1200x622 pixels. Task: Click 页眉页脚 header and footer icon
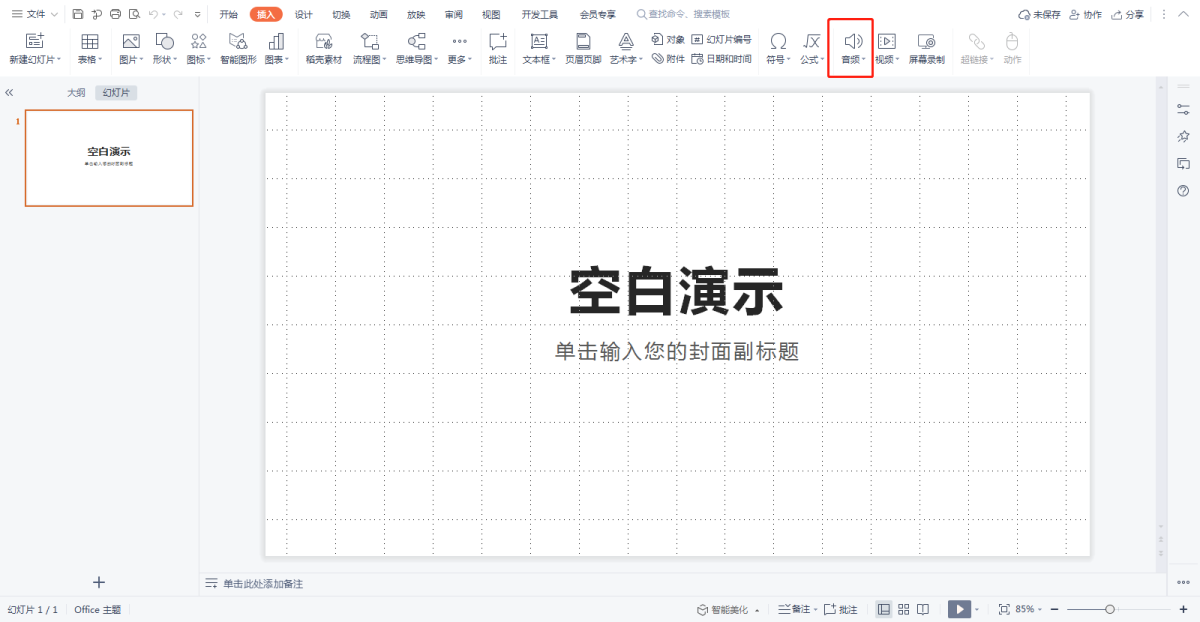(583, 41)
